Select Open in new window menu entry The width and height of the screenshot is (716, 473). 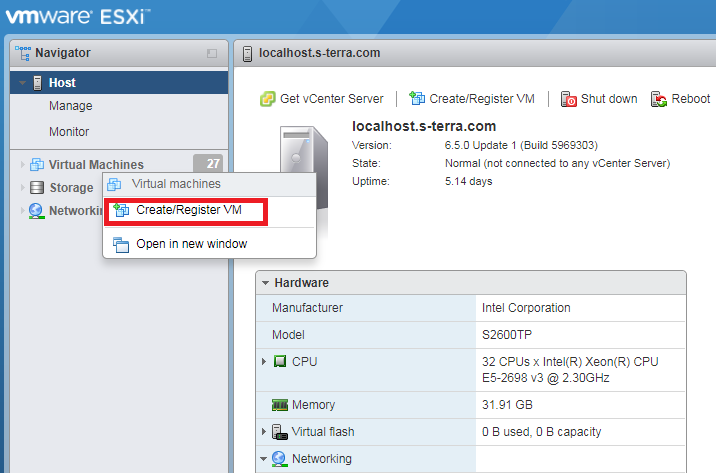[191, 244]
